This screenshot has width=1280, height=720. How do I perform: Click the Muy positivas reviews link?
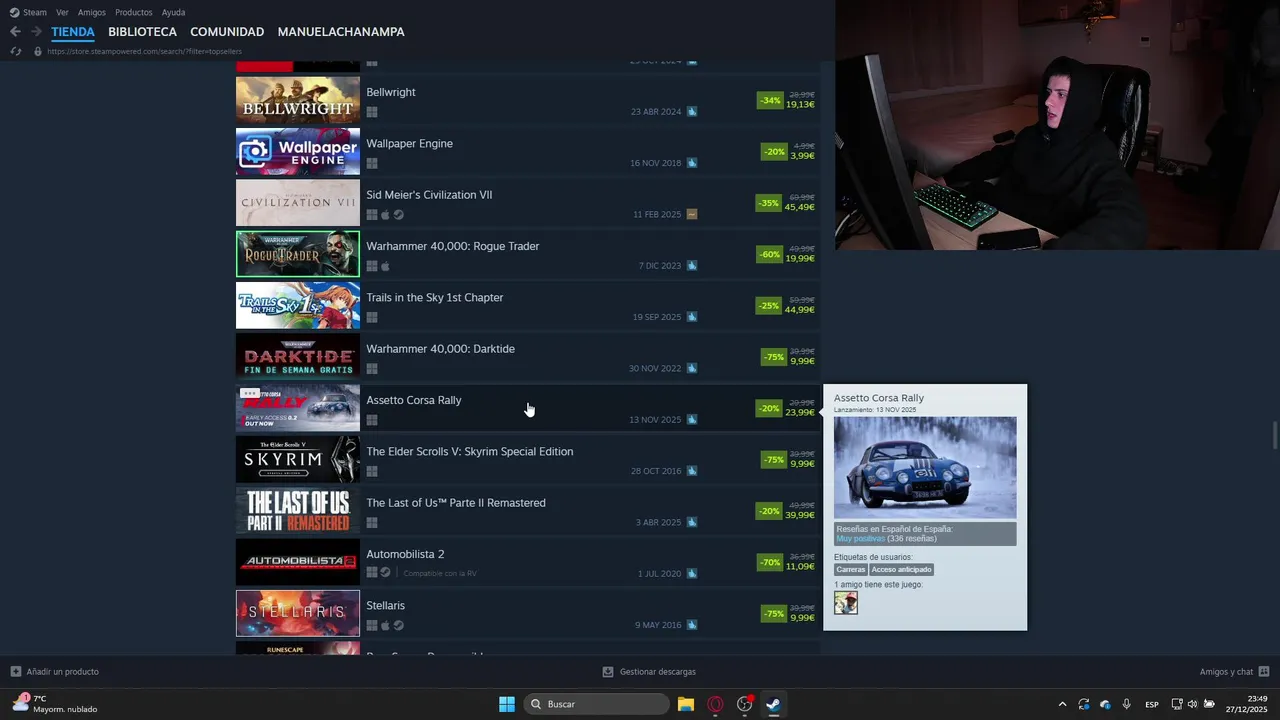[x=860, y=538]
